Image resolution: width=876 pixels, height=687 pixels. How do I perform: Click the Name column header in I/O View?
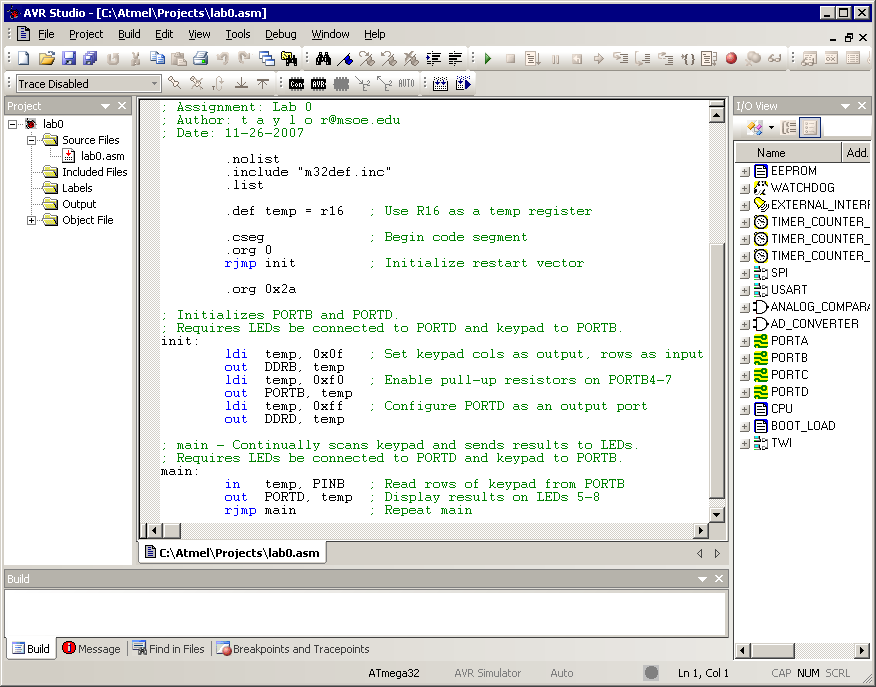click(788, 152)
